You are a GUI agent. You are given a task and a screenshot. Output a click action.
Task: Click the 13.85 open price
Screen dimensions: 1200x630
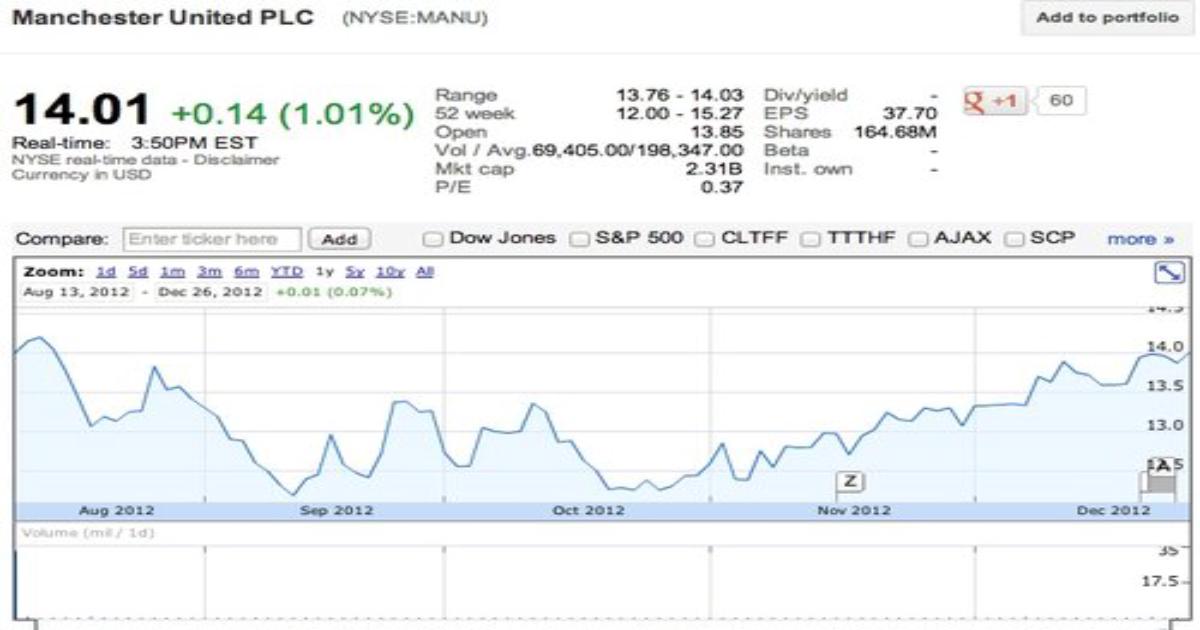click(719, 132)
